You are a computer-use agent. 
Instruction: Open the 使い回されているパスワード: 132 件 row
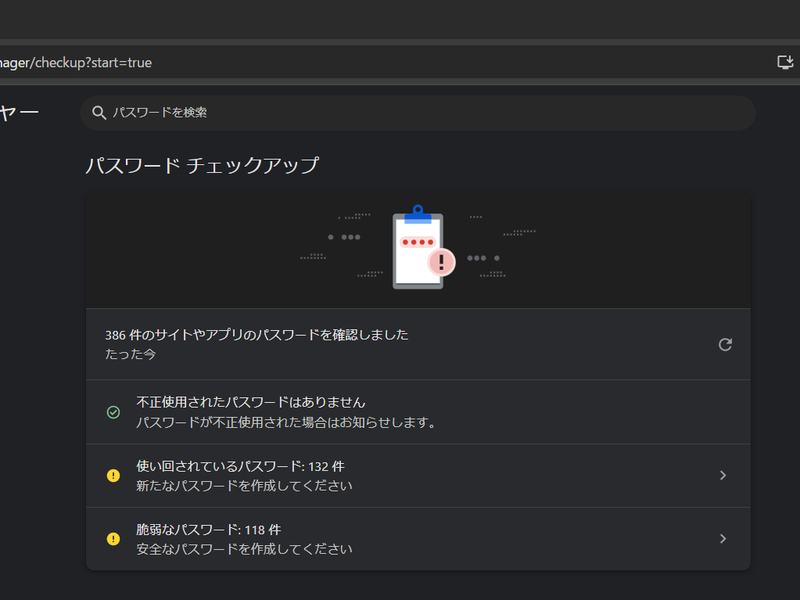(x=400, y=475)
